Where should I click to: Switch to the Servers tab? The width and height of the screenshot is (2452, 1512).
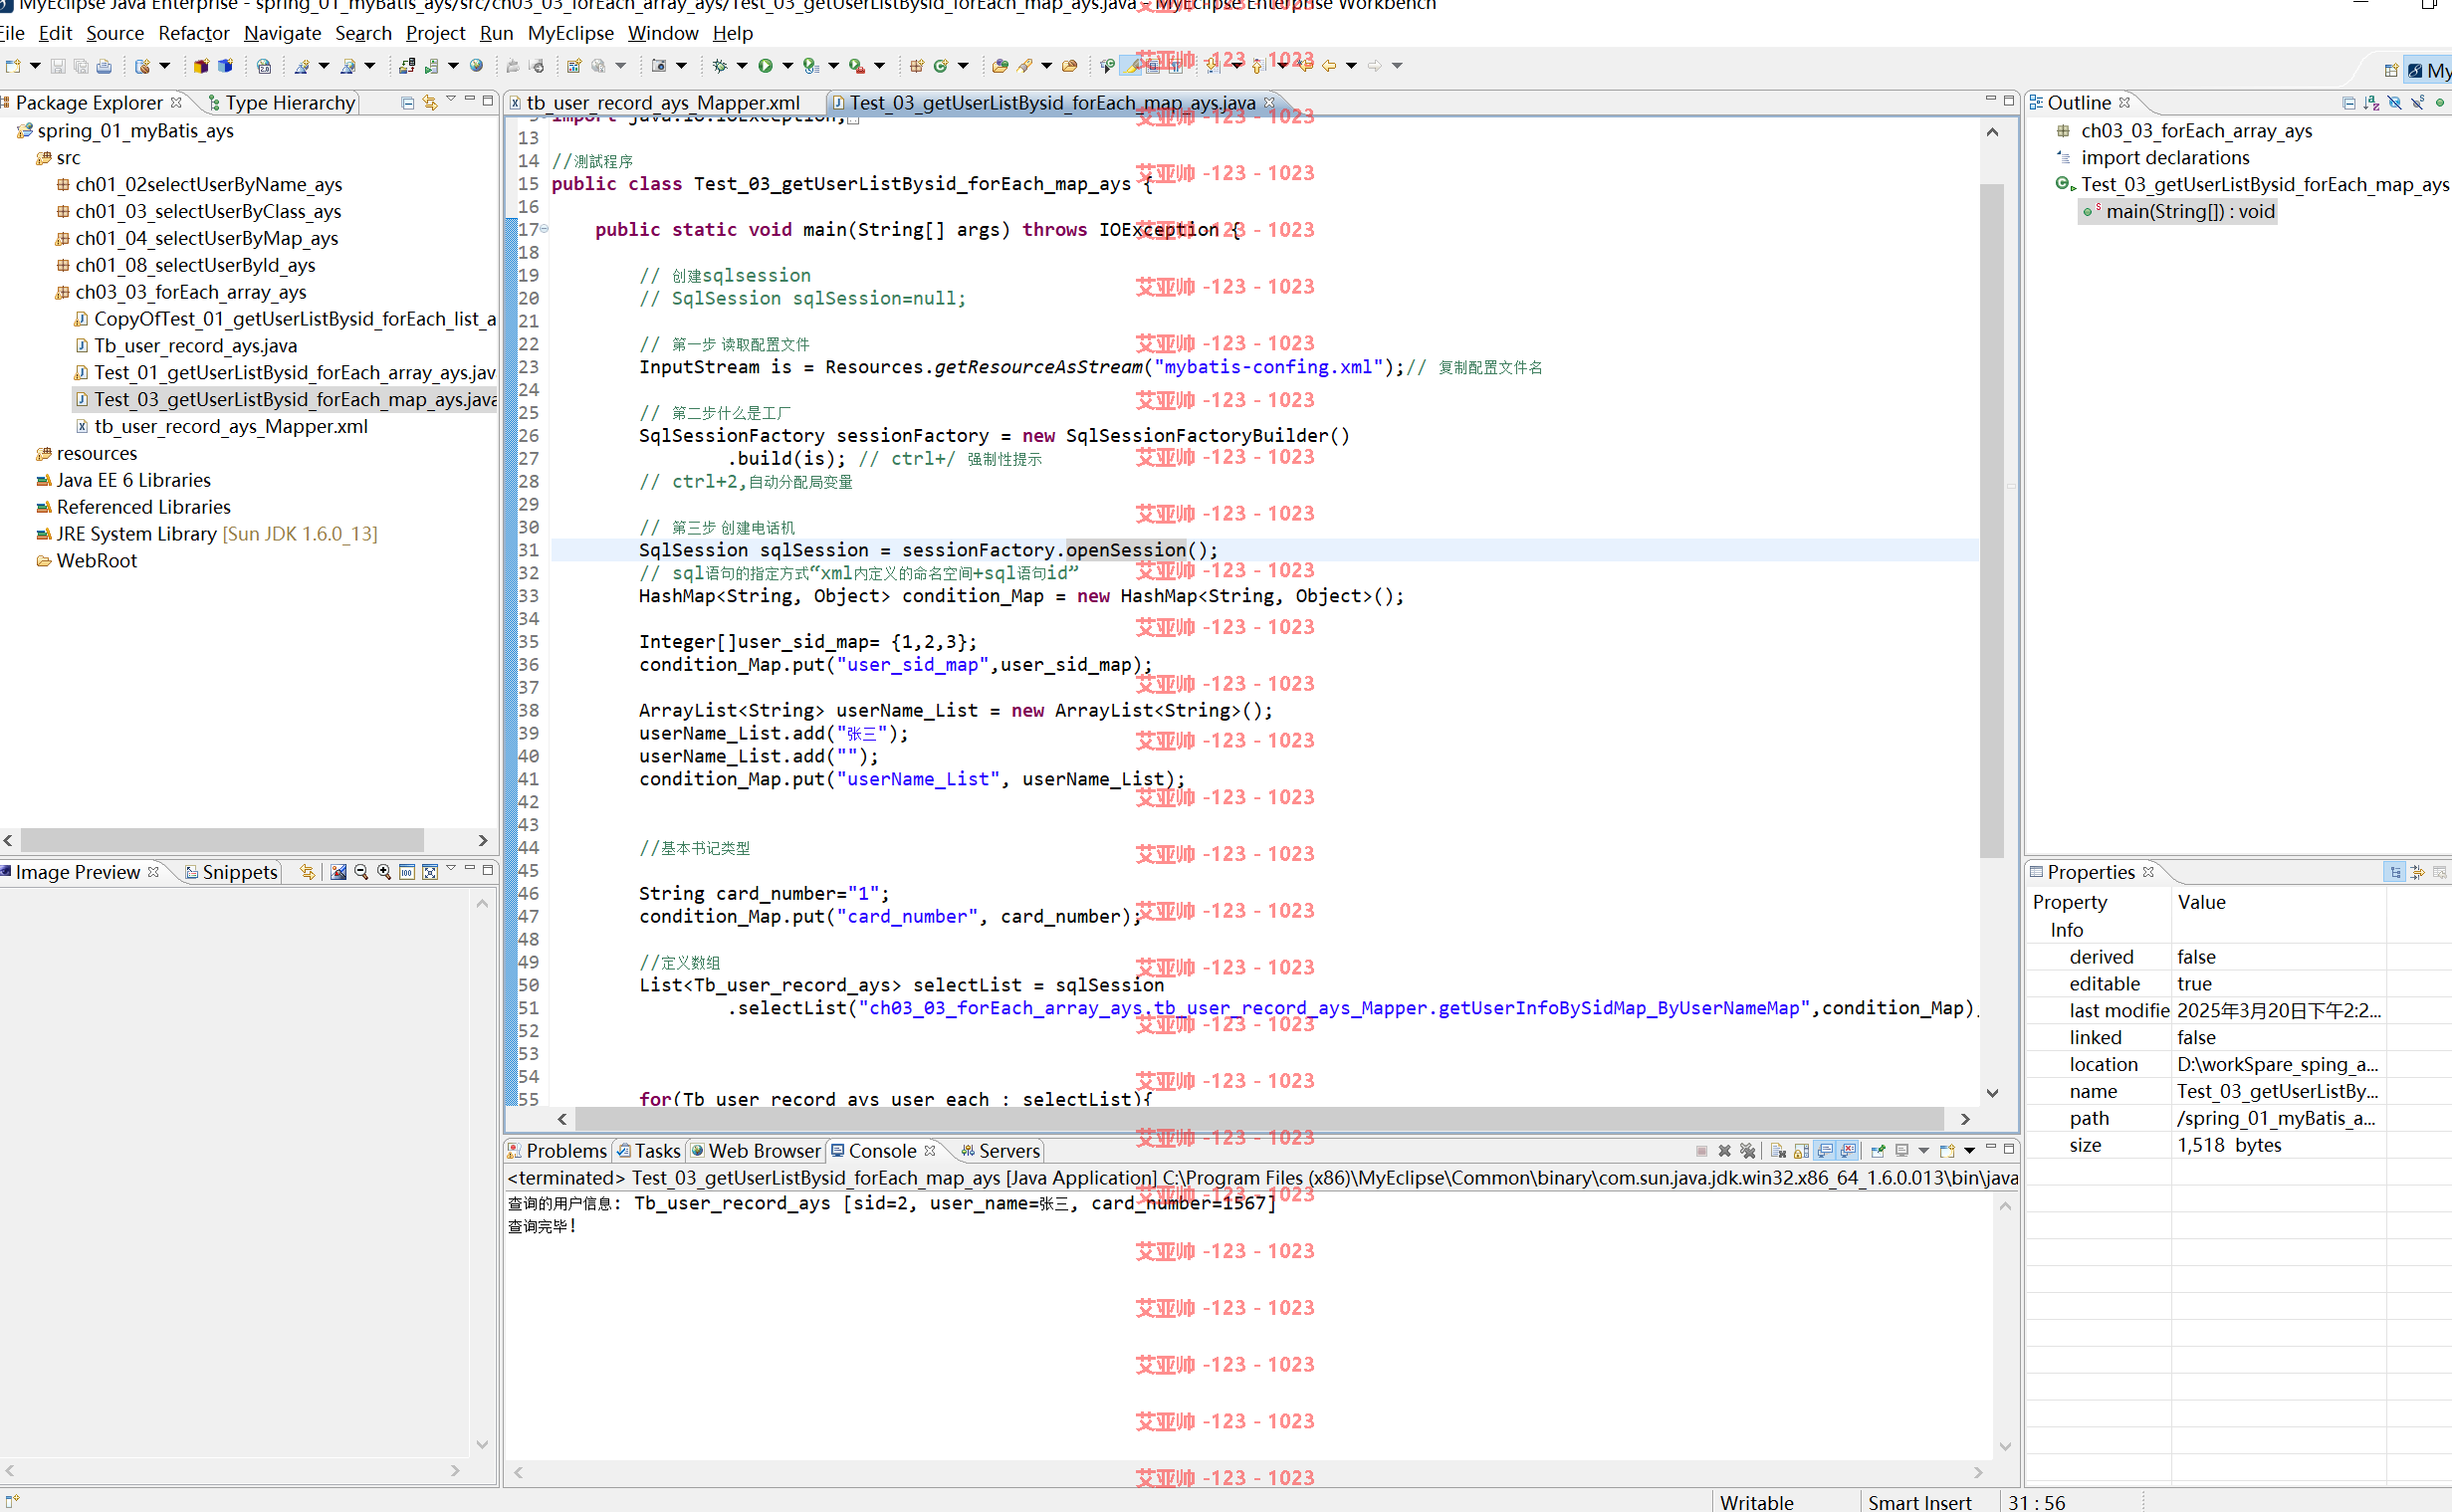click(x=1000, y=1151)
